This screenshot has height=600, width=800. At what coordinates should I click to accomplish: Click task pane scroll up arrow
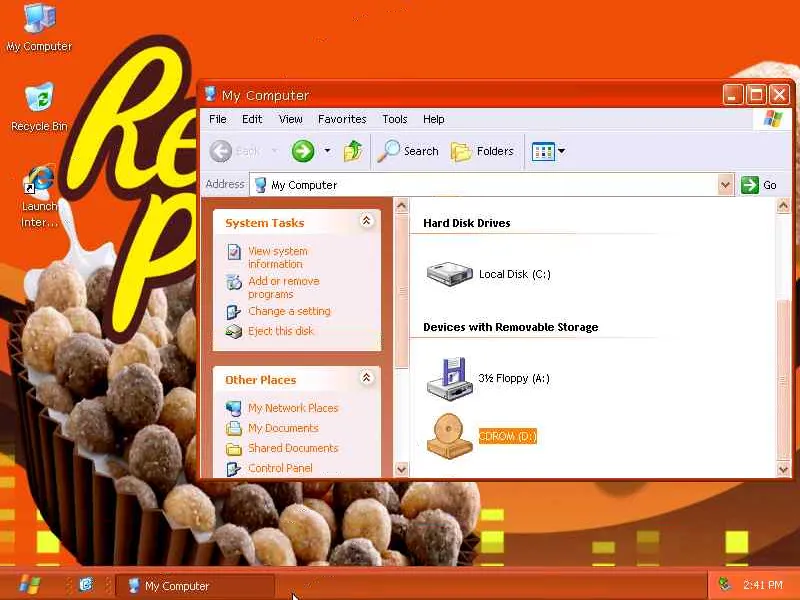pos(402,206)
